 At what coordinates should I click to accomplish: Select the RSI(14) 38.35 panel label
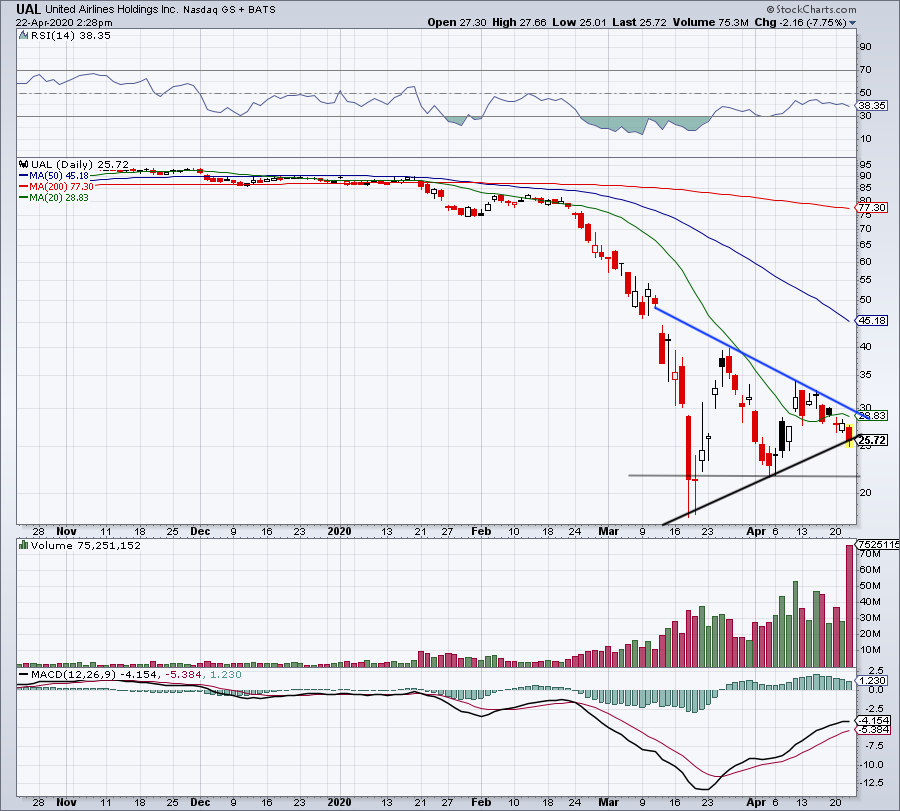71,35
